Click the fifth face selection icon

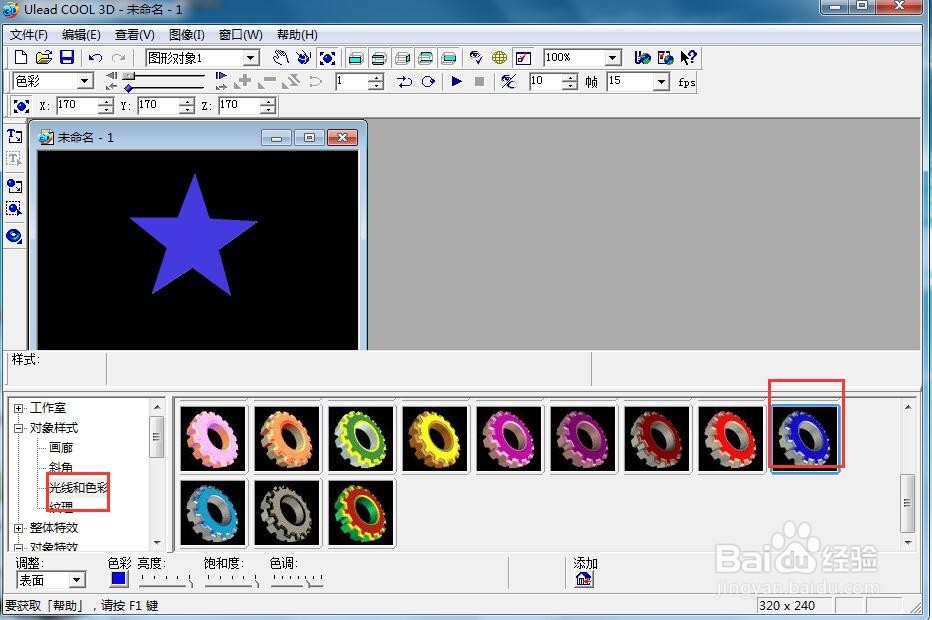pos(449,58)
